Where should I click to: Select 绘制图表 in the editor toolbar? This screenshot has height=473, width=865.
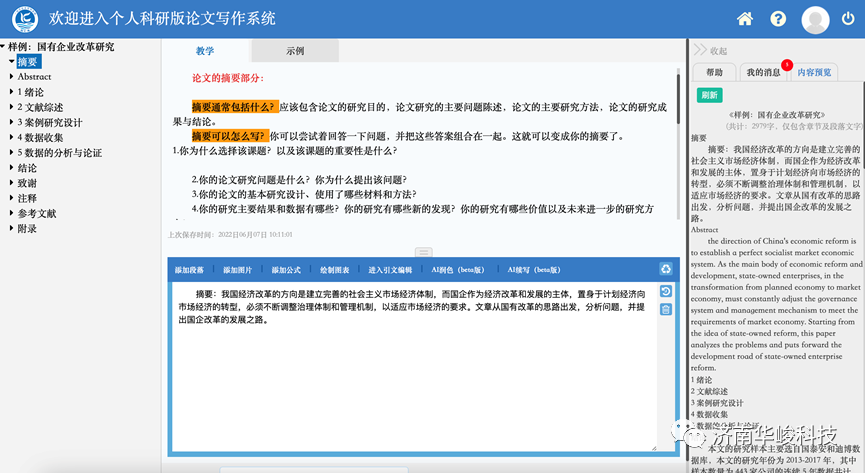click(x=335, y=270)
